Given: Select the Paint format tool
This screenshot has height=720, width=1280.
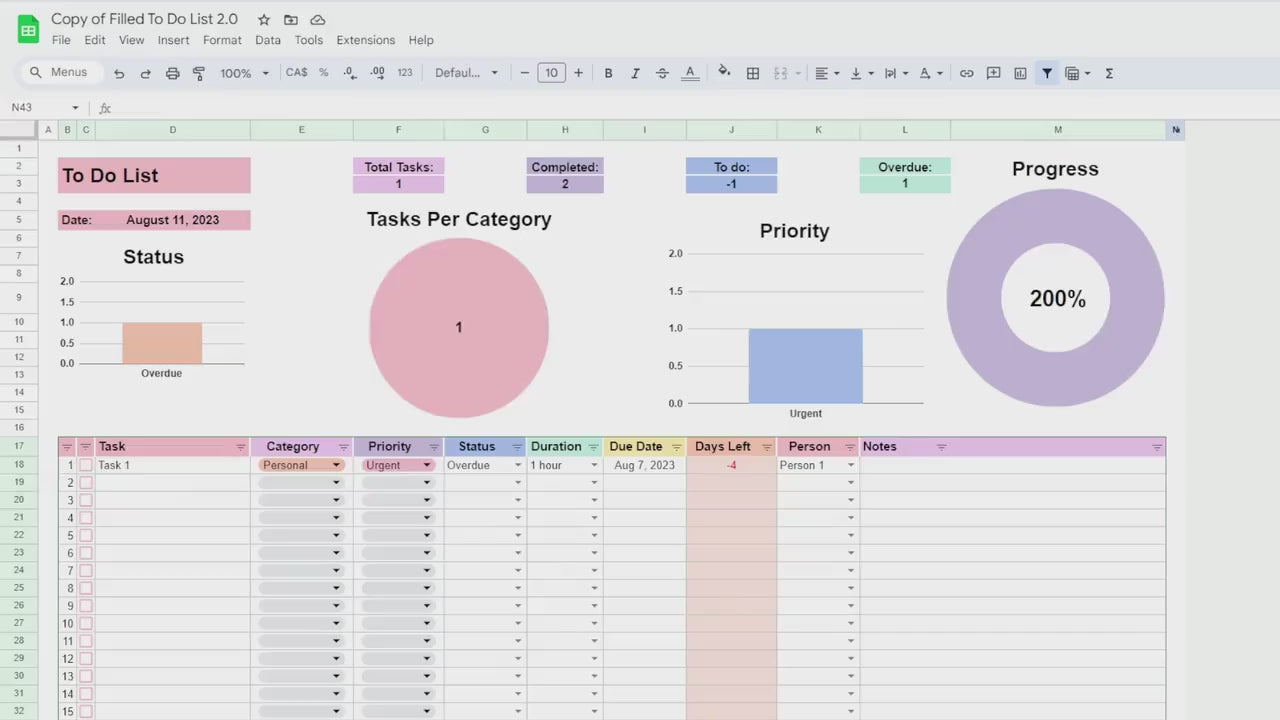Looking at the screenshot, I should [198, 73].
